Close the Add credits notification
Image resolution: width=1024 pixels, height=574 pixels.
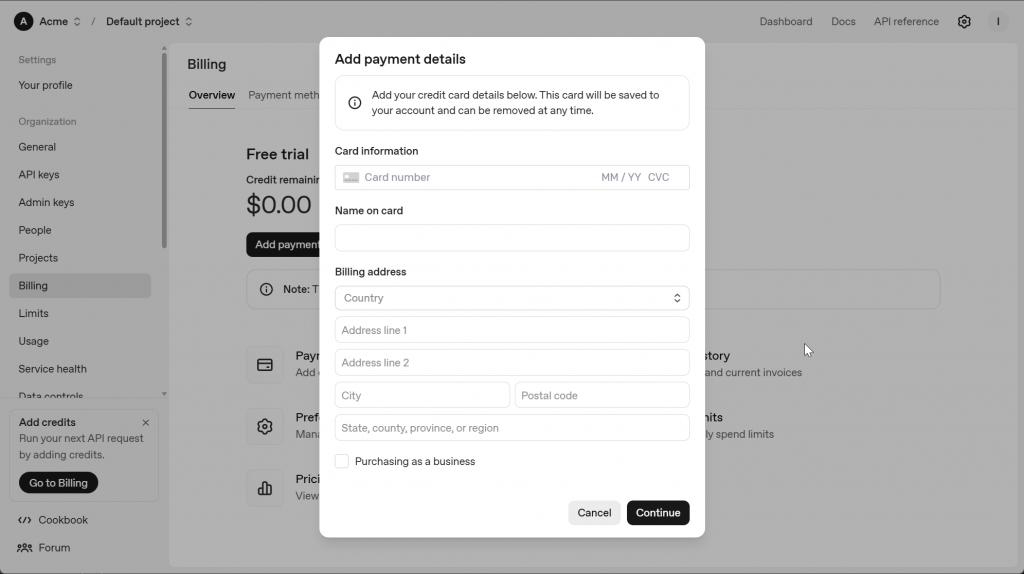coord(146,423)
